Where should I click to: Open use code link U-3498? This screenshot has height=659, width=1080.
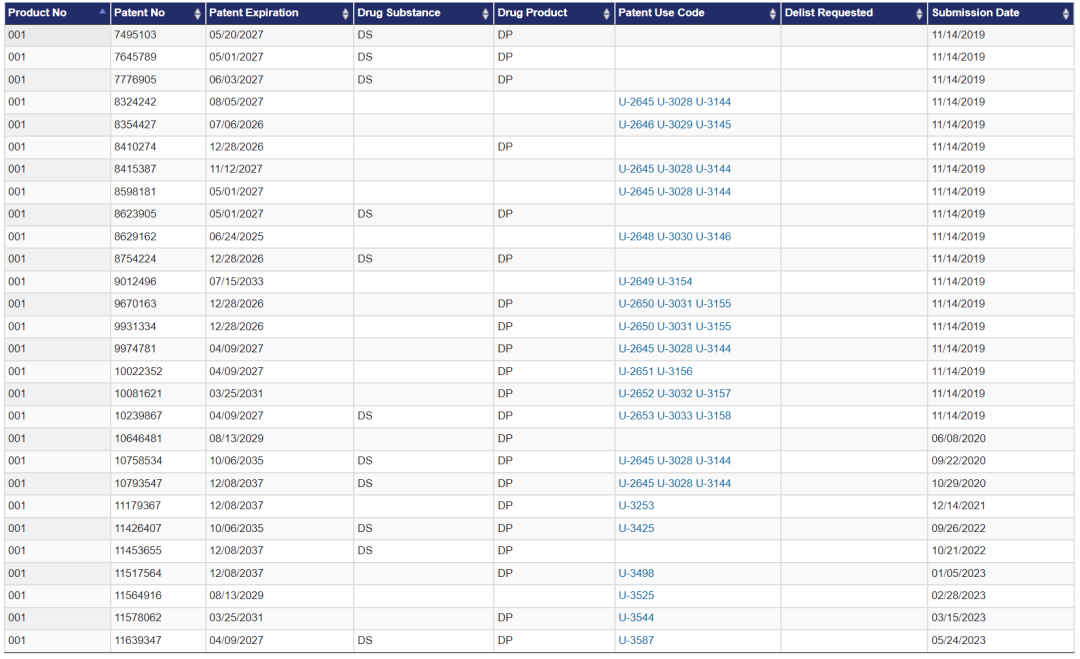(636, 573)
